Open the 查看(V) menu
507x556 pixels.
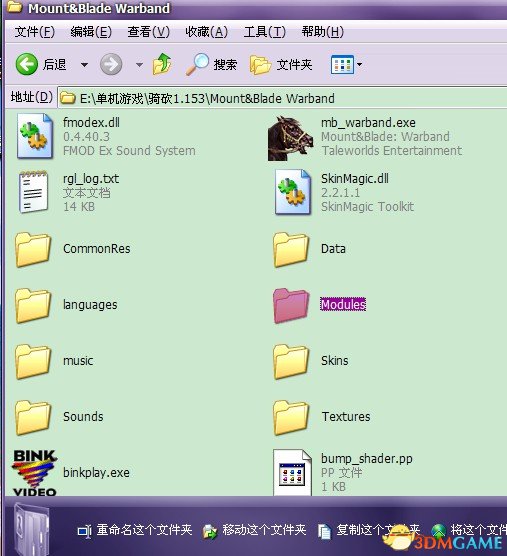click(149, 32)
